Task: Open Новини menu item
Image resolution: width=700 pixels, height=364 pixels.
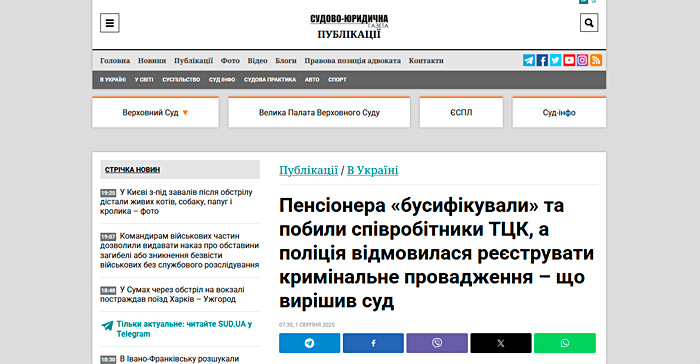Action: coord(152,61)
